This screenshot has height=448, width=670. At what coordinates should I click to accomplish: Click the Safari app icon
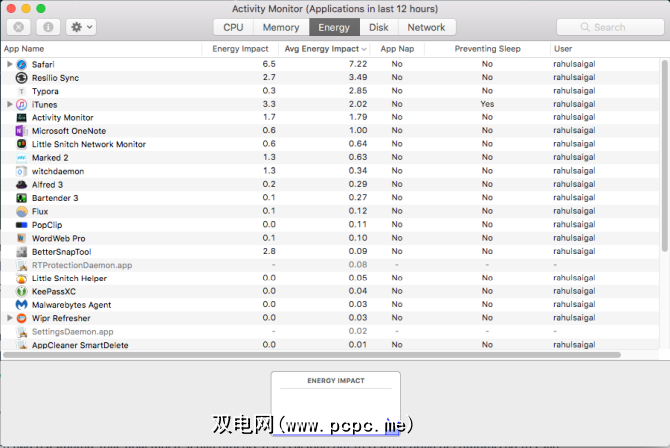pyautogui.click(x=21, y=65)
